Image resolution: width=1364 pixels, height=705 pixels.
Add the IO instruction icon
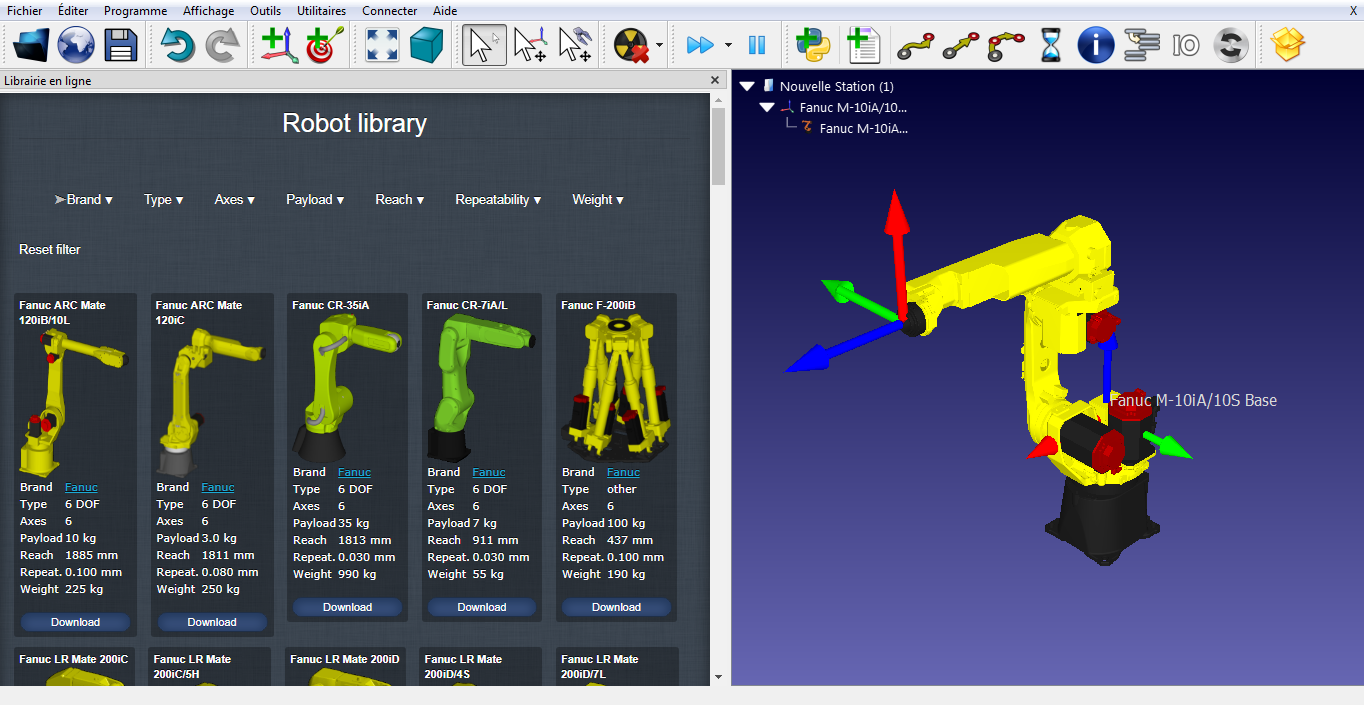pyautogui.click(x=1186, y=45)
